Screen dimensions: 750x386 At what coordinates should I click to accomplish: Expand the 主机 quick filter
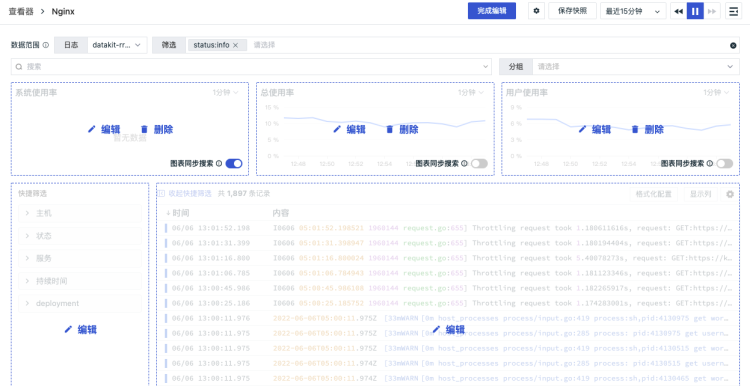[x=80, y=213]
